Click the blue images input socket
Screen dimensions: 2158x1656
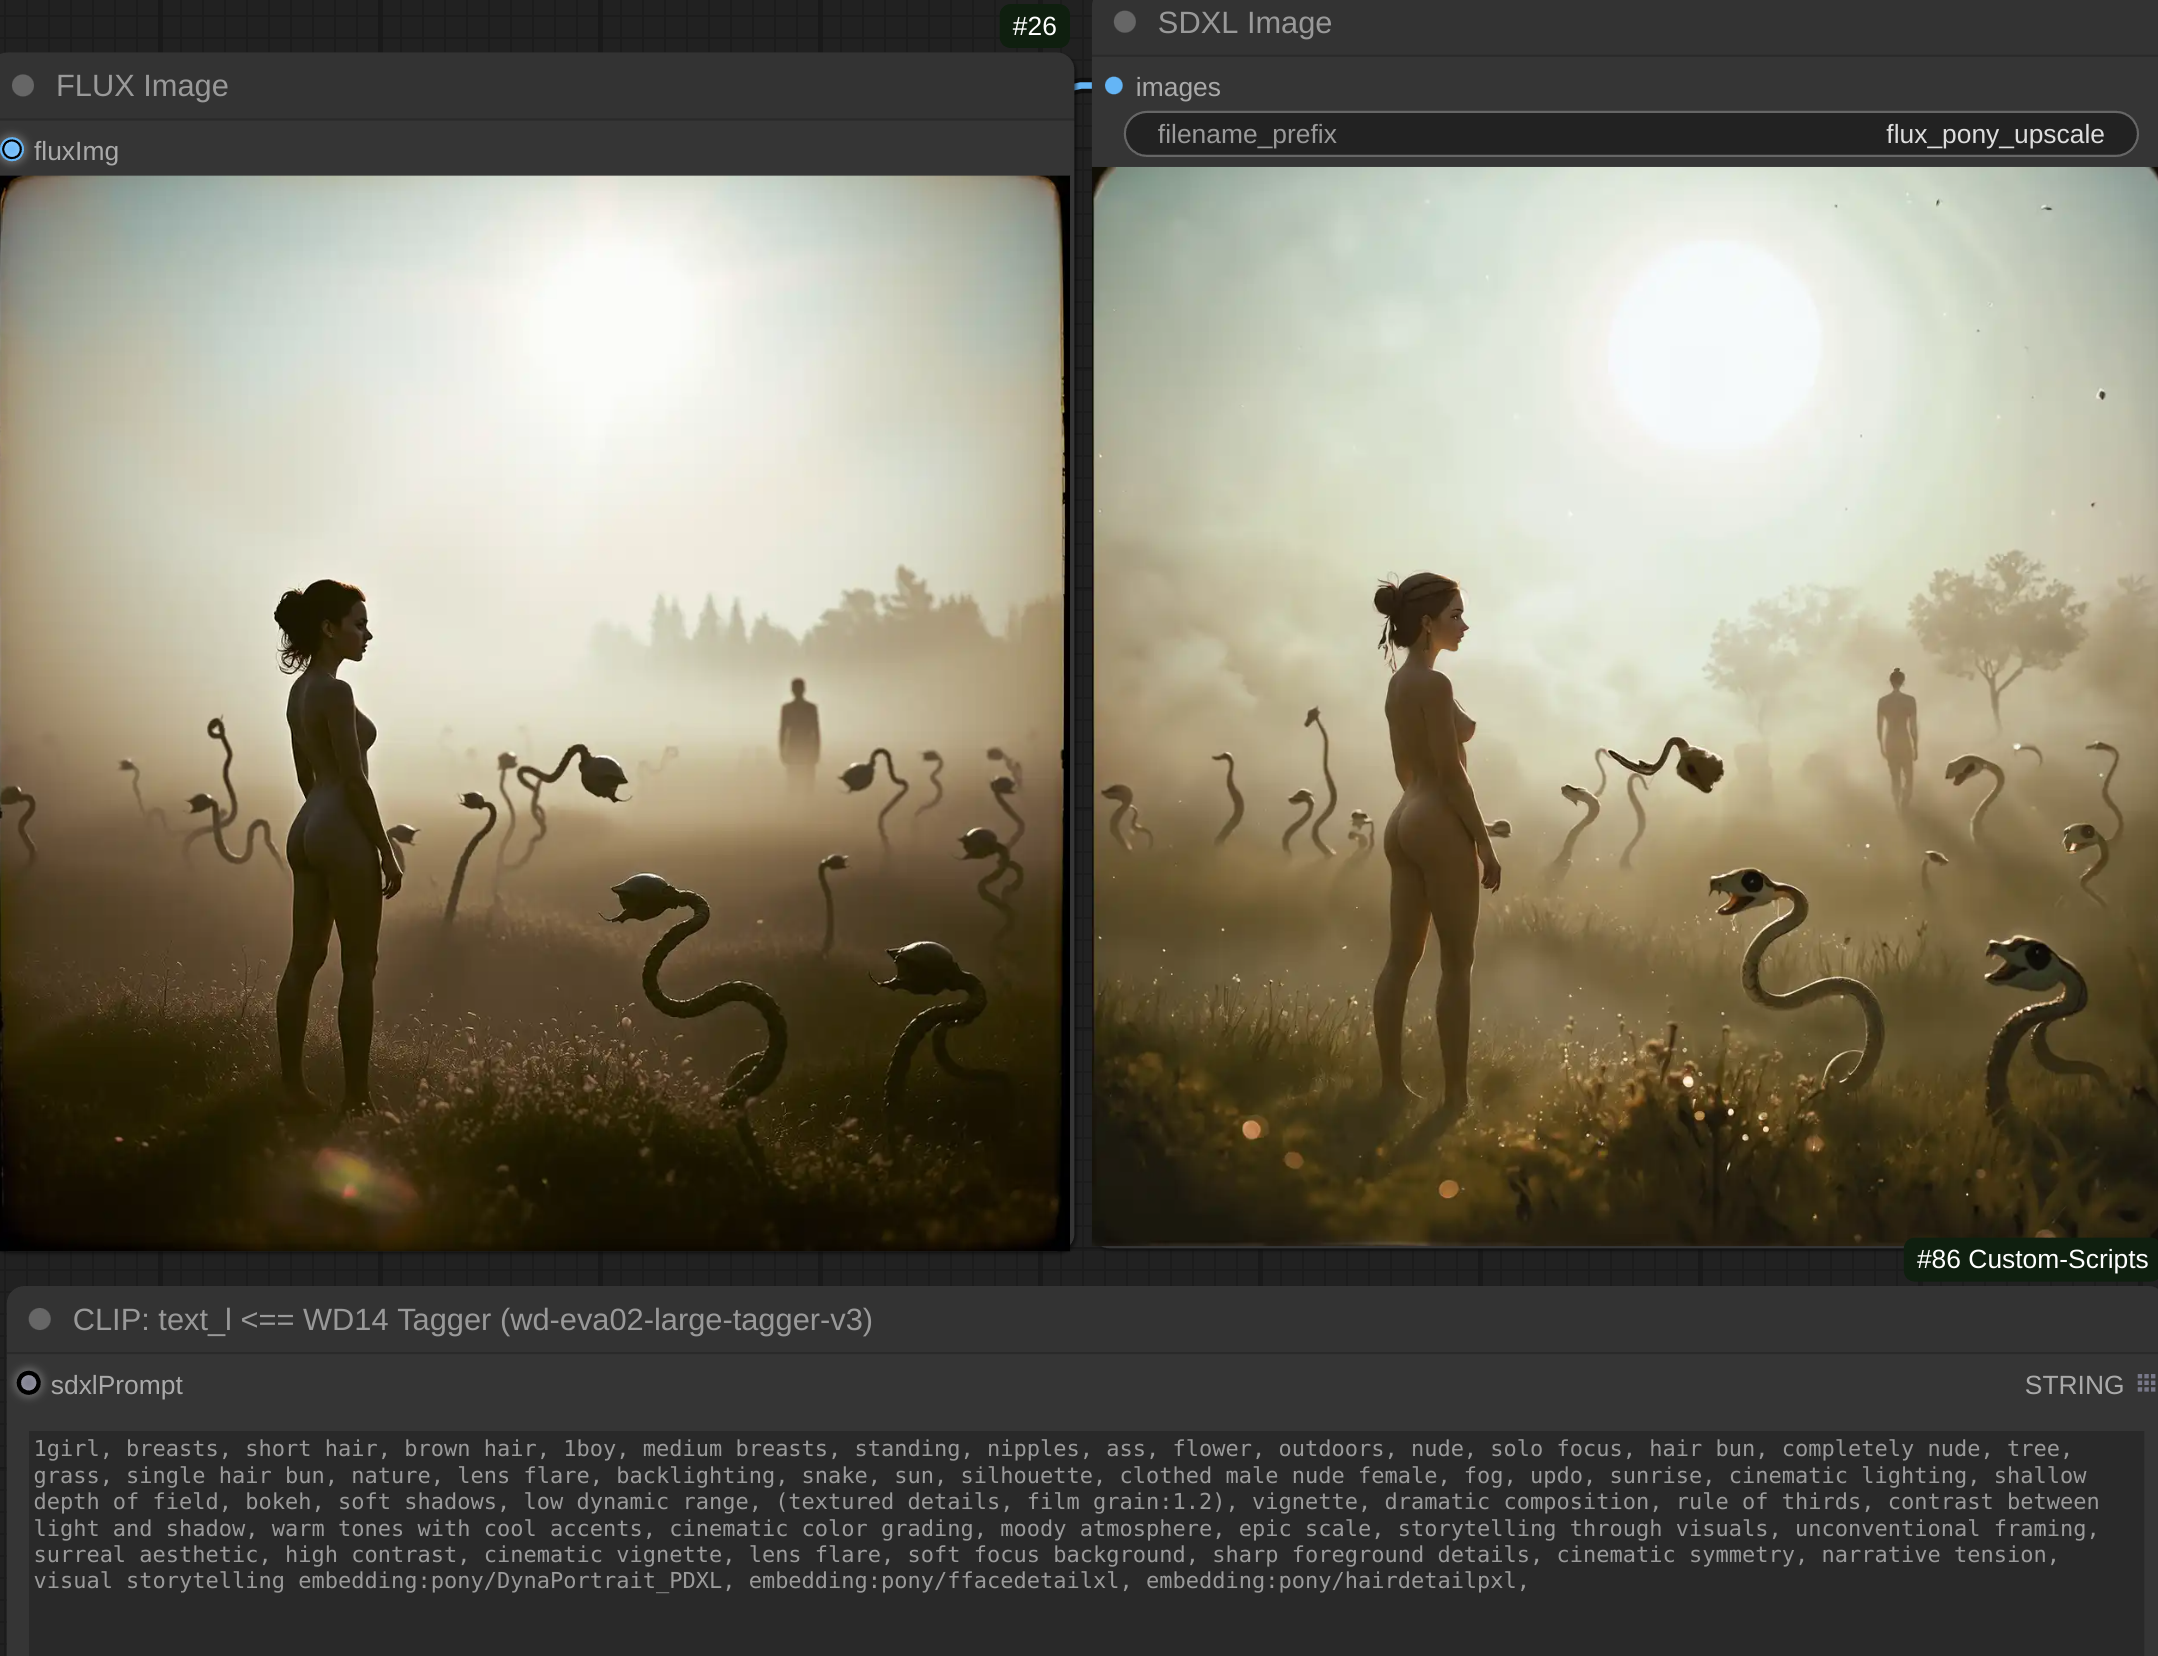[1114, 86]
